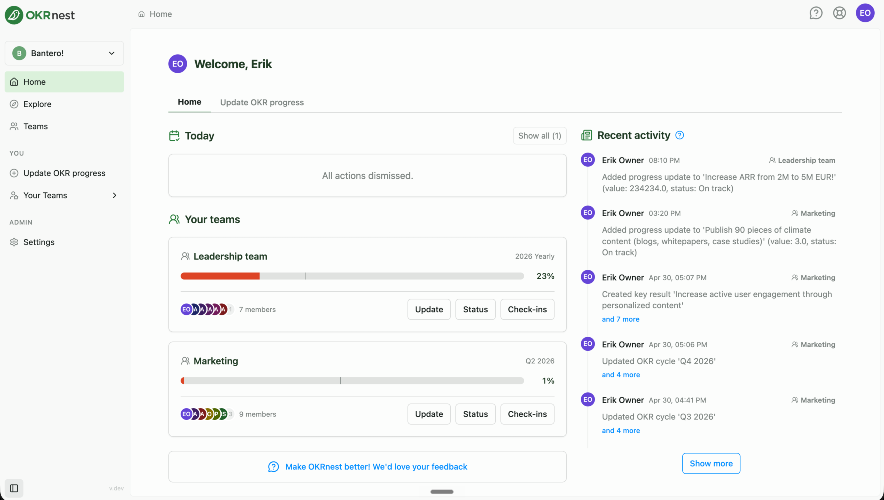Click 'Updated OKR cycle Q4 2026' text
884x500 pixels.
658,361
